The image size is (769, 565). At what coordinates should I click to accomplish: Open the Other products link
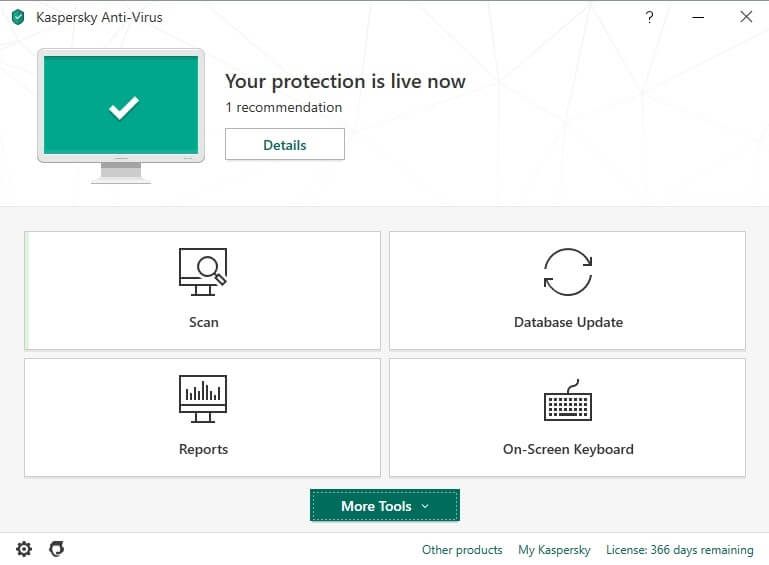point(462,550)
